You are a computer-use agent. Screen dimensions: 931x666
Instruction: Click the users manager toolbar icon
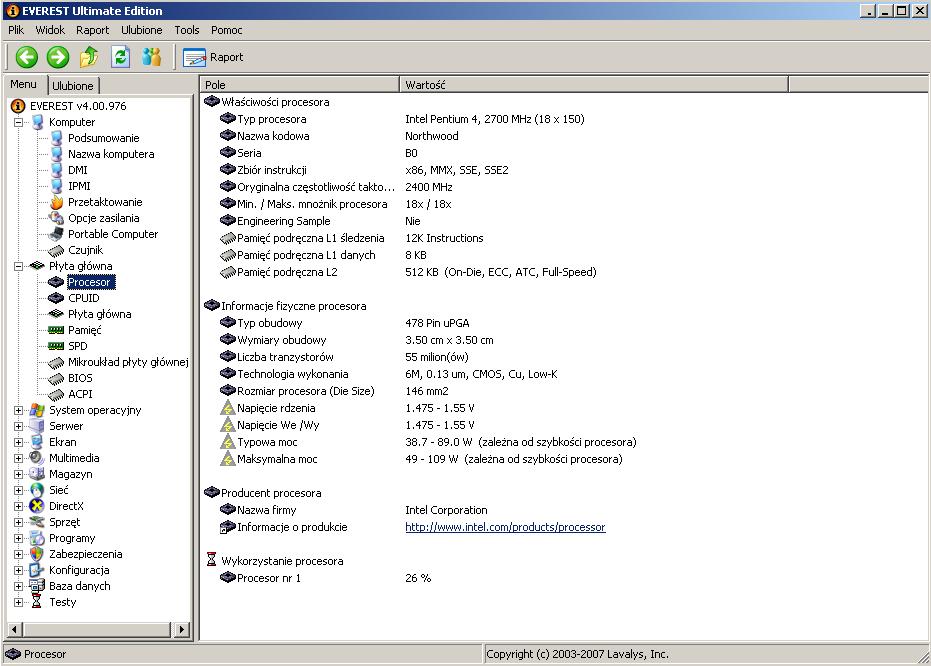click(152, 57)
